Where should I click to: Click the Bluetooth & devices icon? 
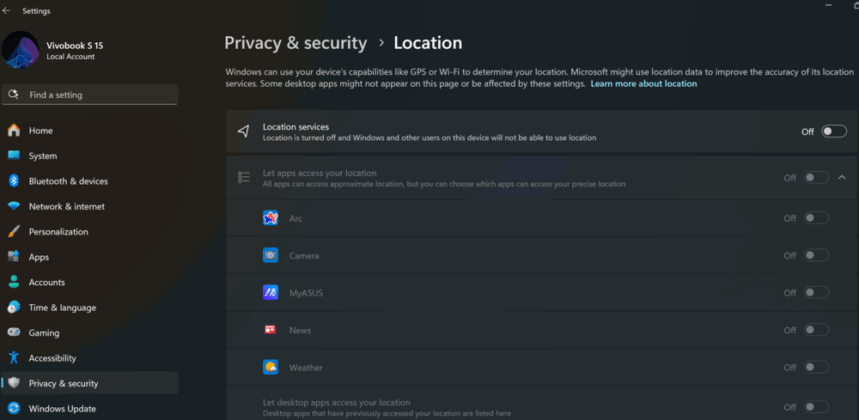point(14,181)
